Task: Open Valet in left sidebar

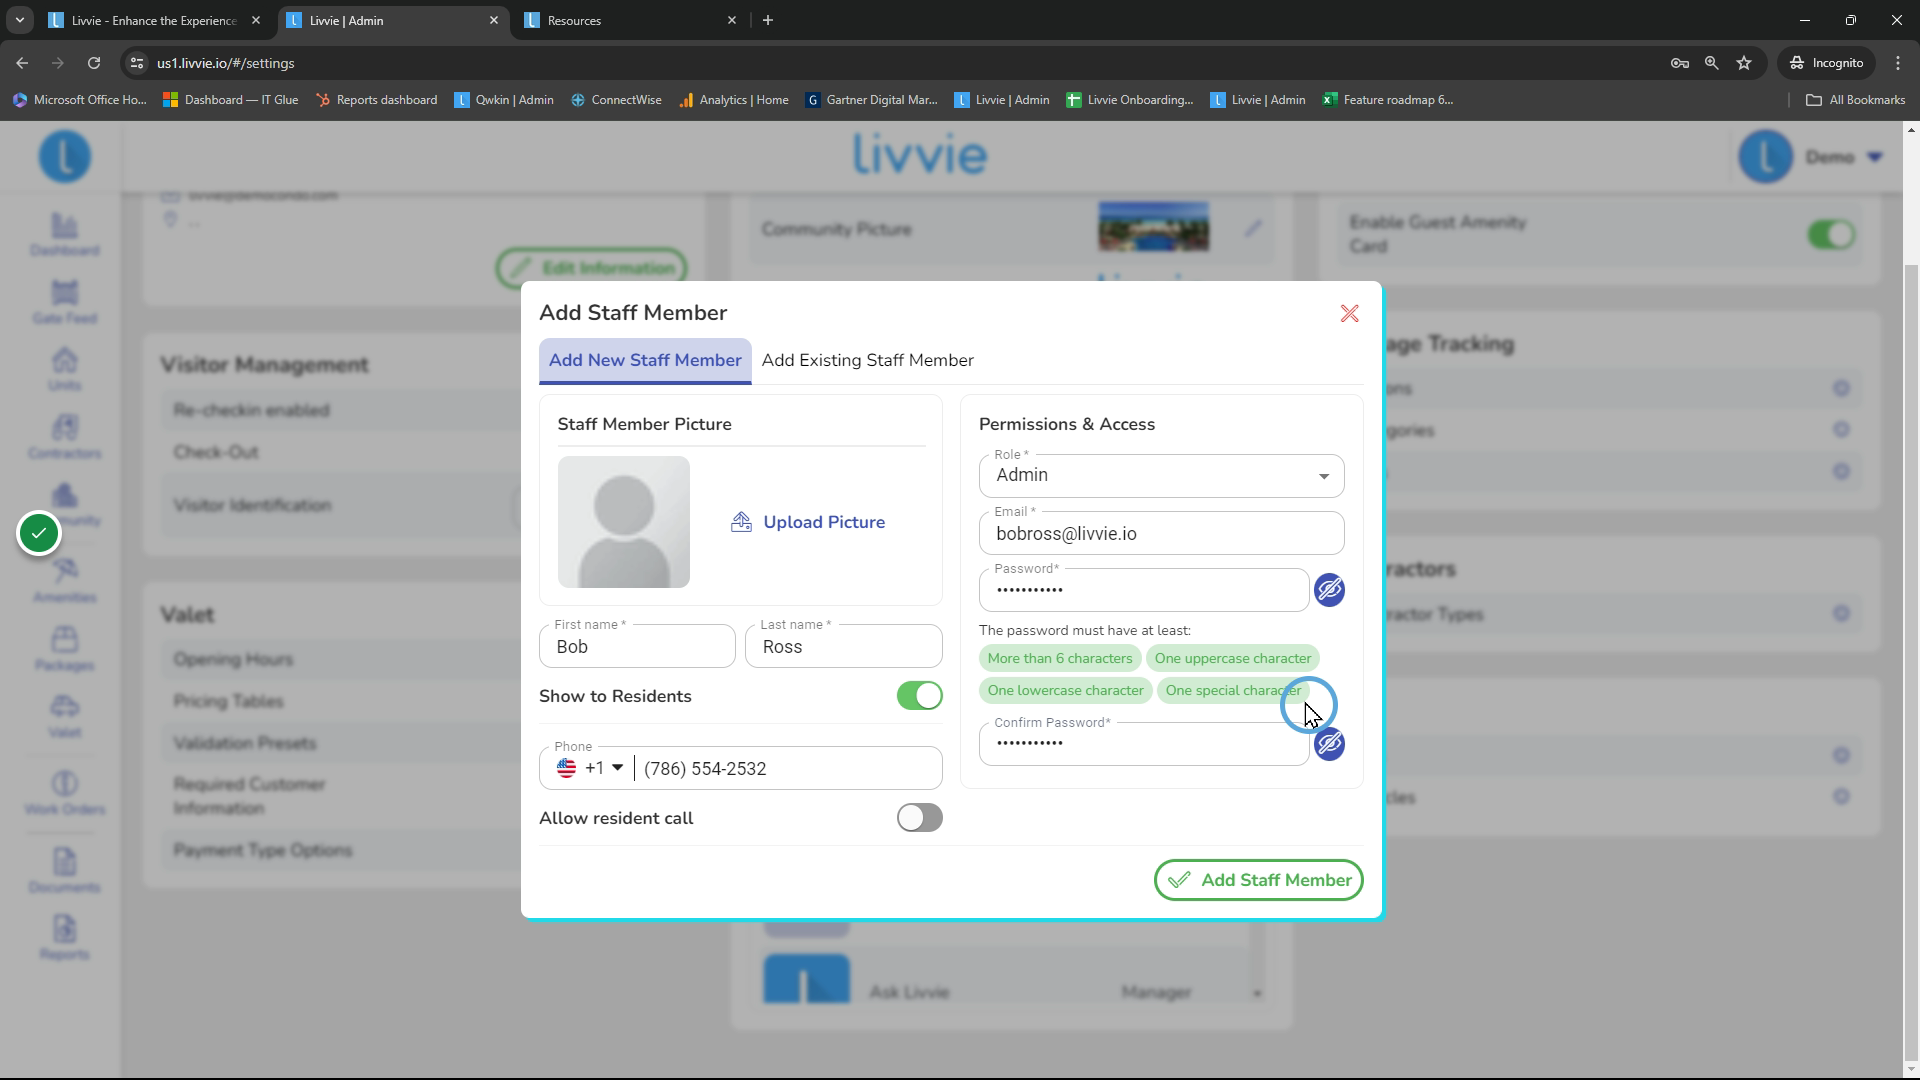Action: [64, 716]
